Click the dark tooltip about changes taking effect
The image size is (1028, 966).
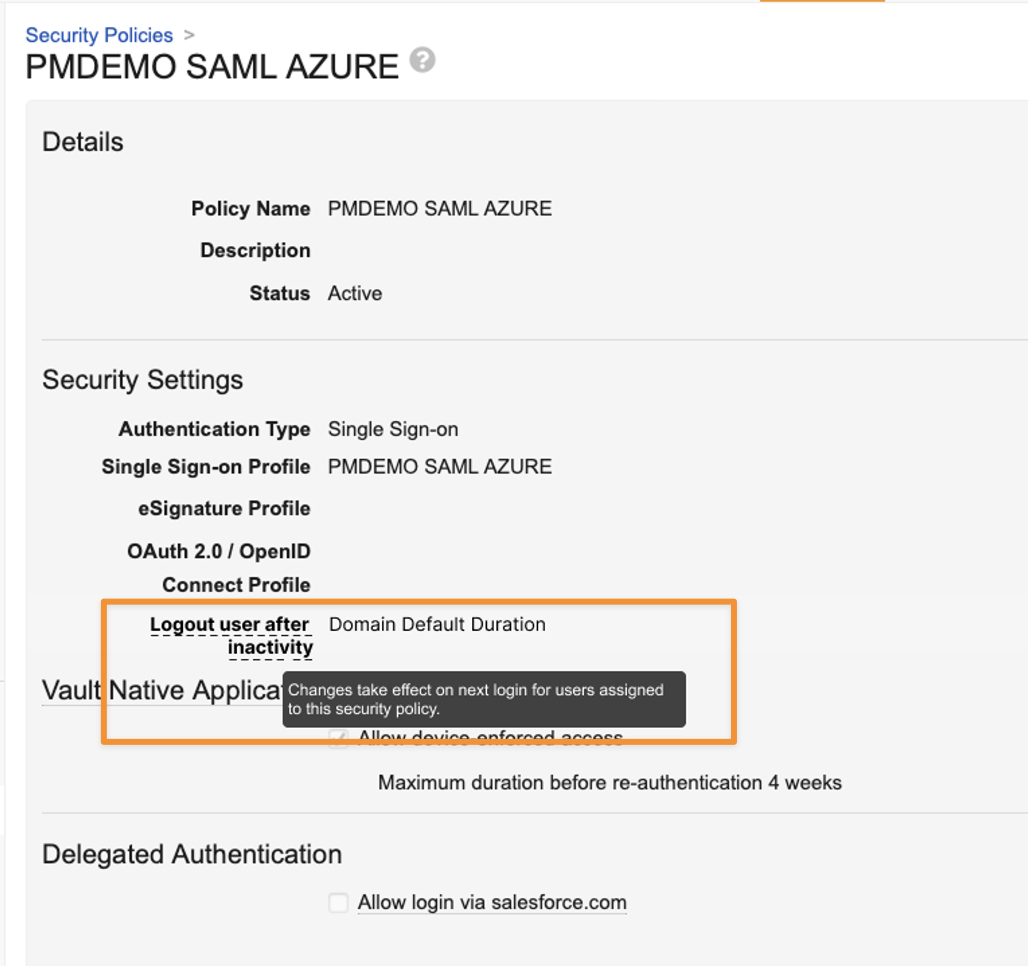click(x=484, y=699)
